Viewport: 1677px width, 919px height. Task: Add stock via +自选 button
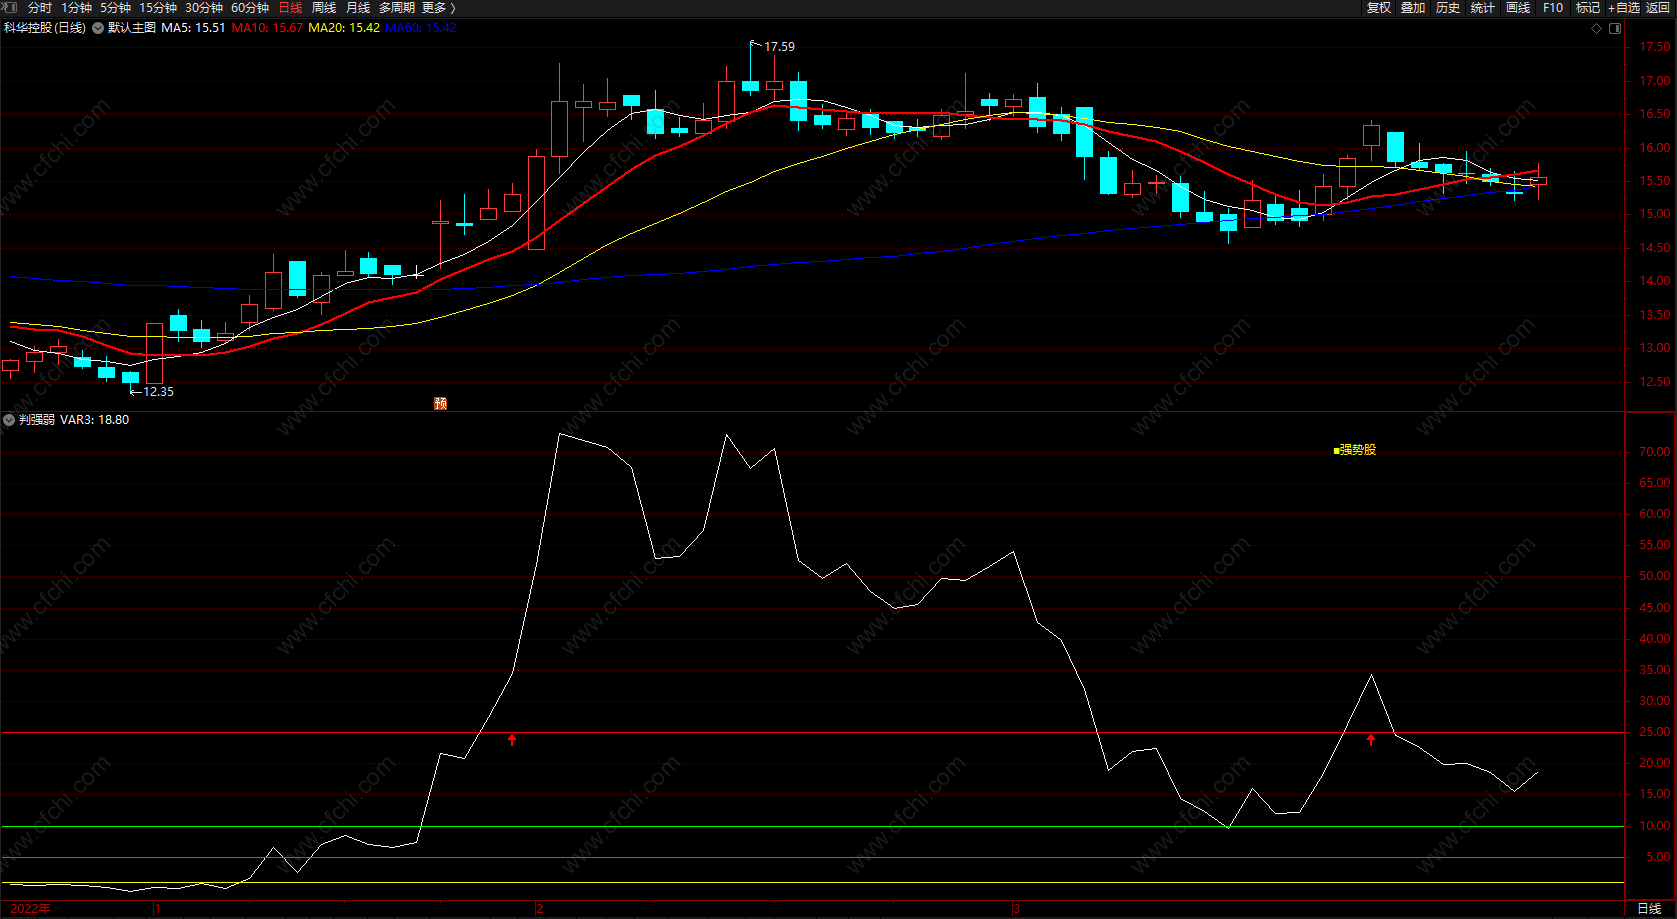1624,8
